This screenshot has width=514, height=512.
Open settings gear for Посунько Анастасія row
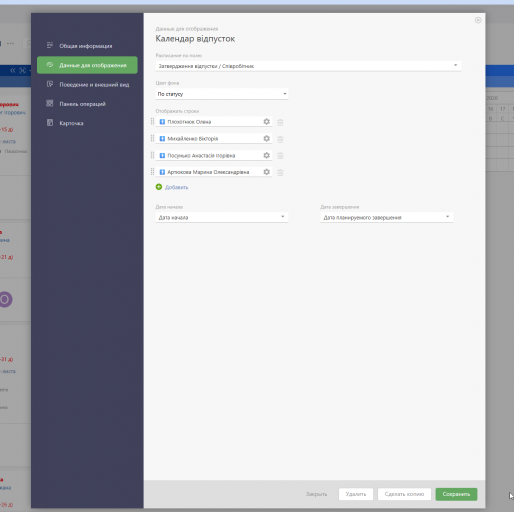point(266,155)
